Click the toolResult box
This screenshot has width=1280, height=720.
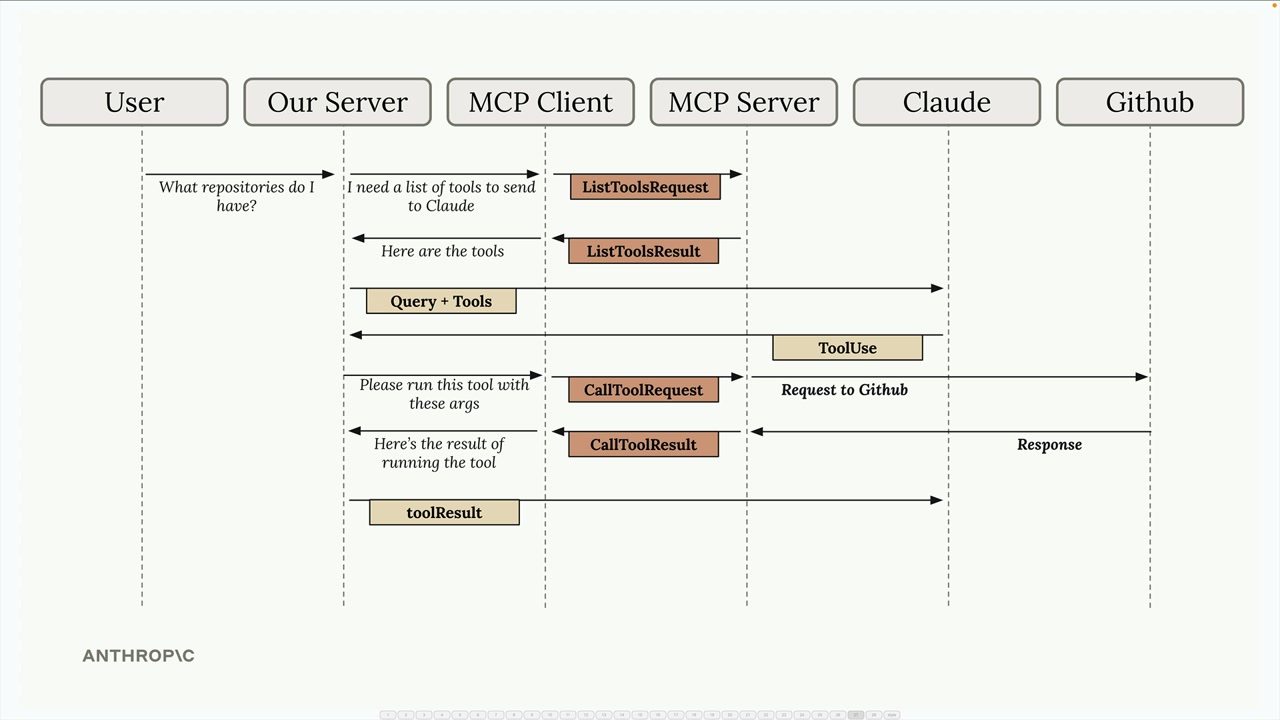(x=444, y=513)
